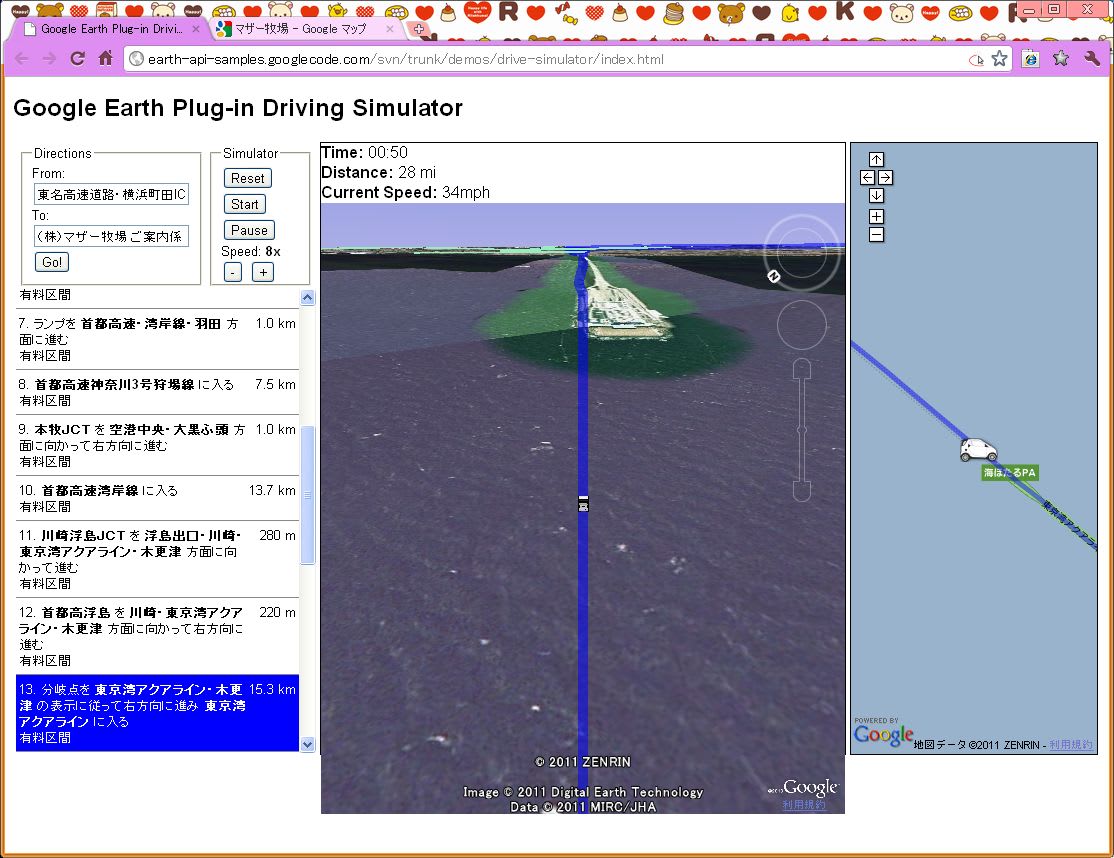Pause the driving simulator
Image resolution: width=1114 pixels, height=858 pixels.
coord(249,230)
